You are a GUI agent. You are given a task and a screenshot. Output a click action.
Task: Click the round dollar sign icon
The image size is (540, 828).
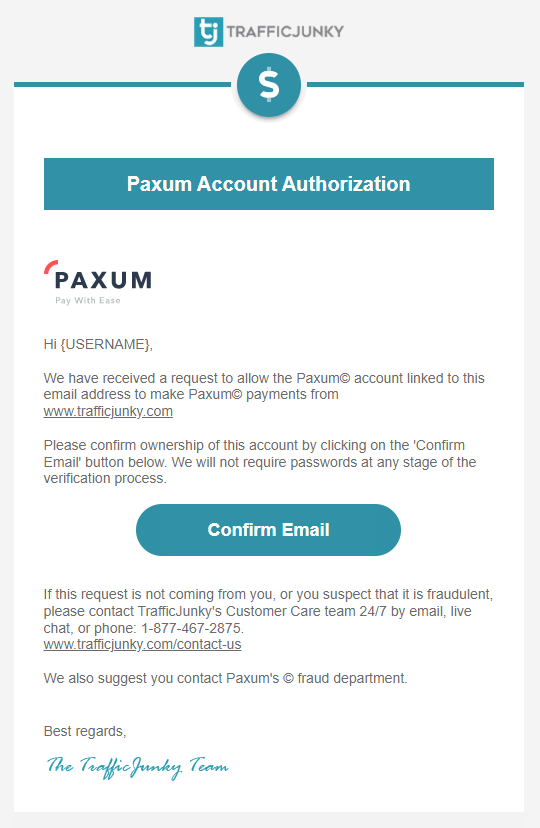click(x=269, y=85)
